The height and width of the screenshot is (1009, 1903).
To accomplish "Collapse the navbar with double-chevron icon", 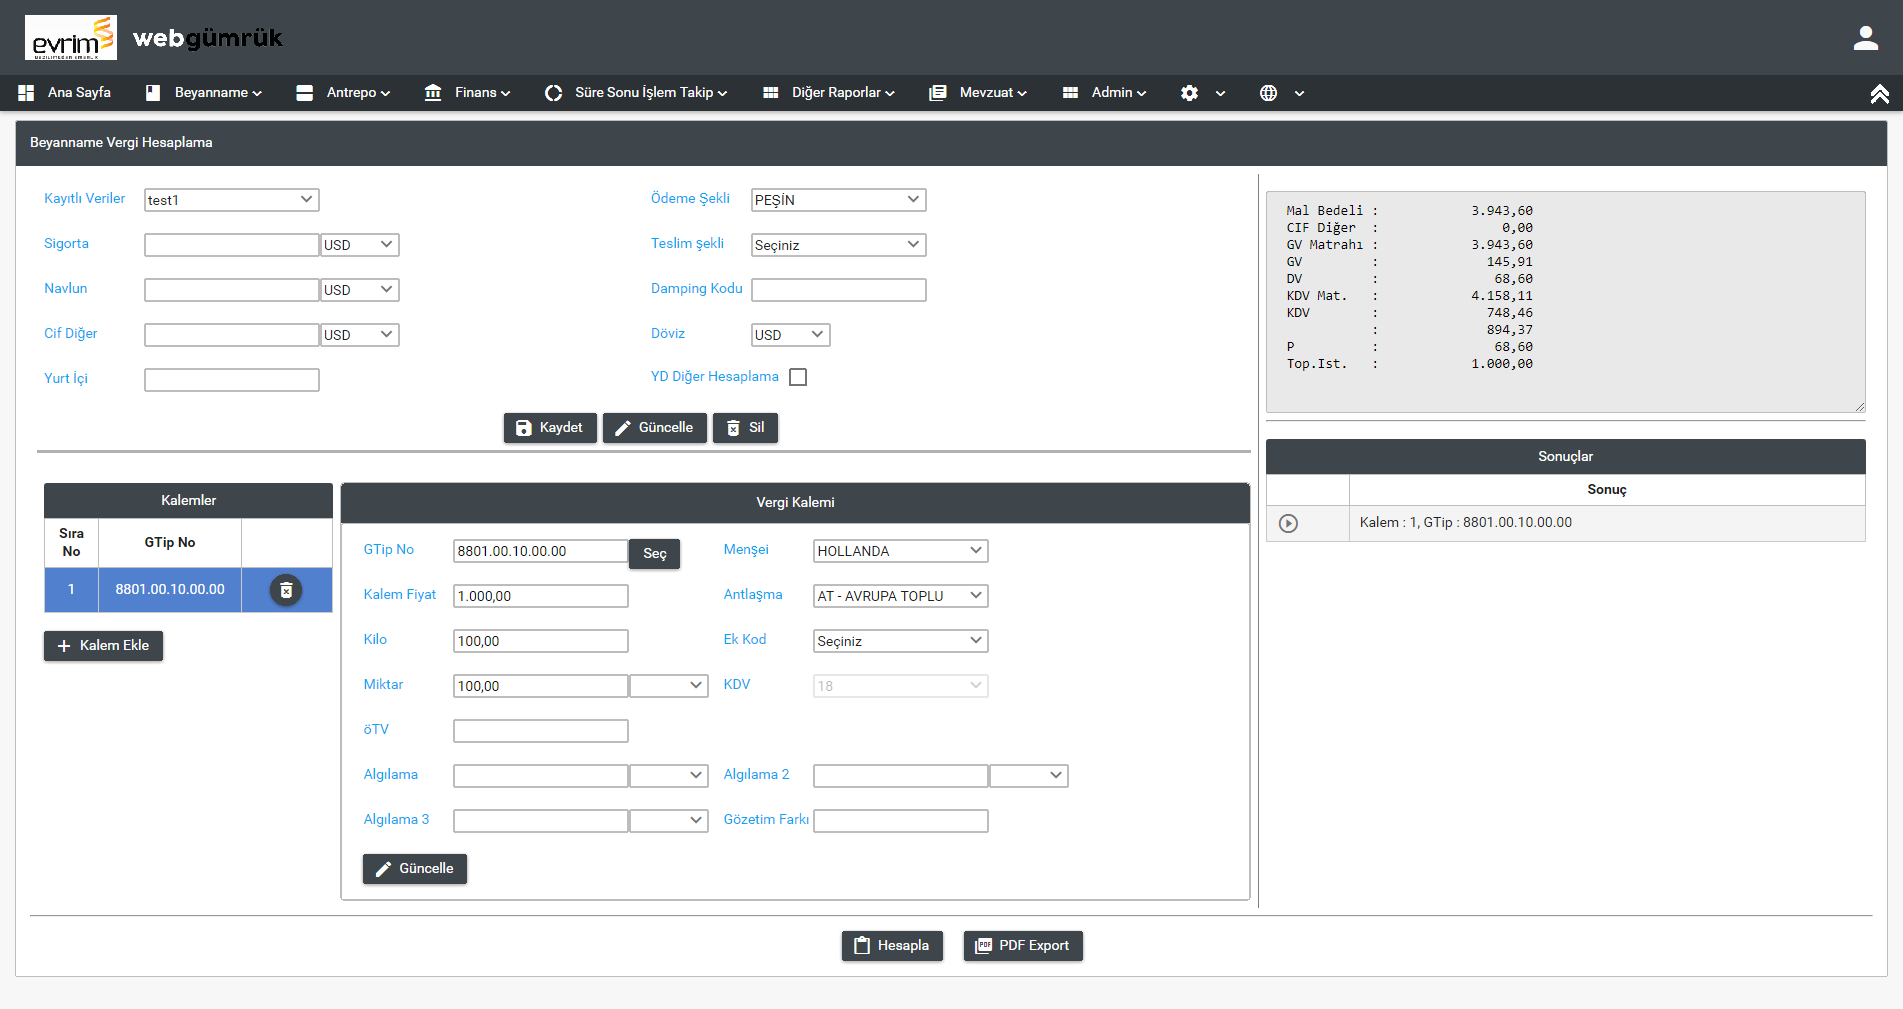I will (x=1879, y=93).
